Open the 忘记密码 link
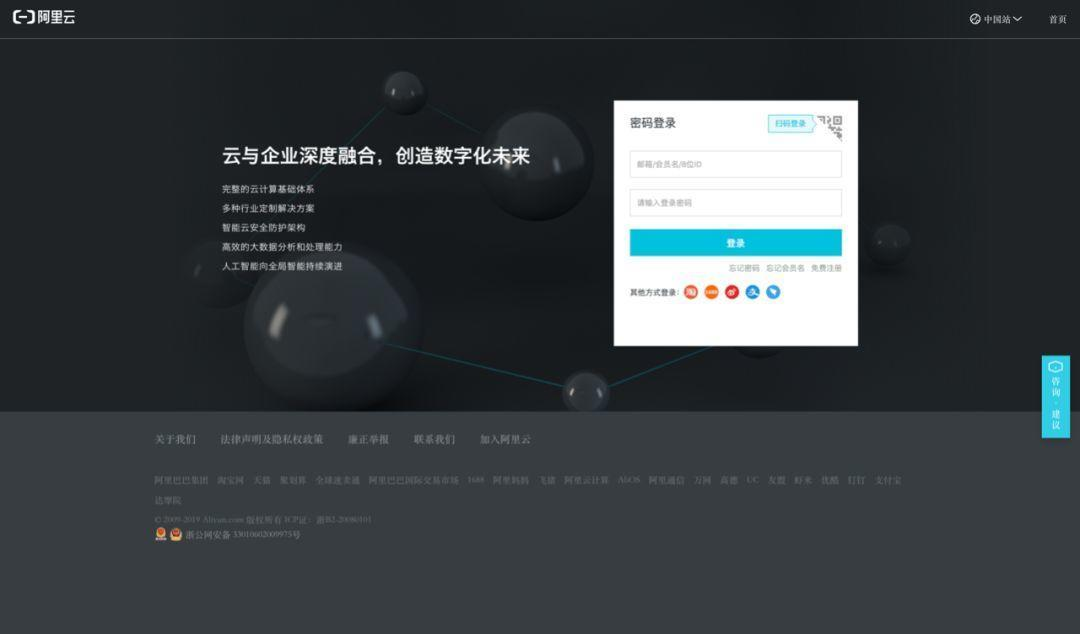The width and height of the screenshot is (1080, 634). (x=744, y=268)
